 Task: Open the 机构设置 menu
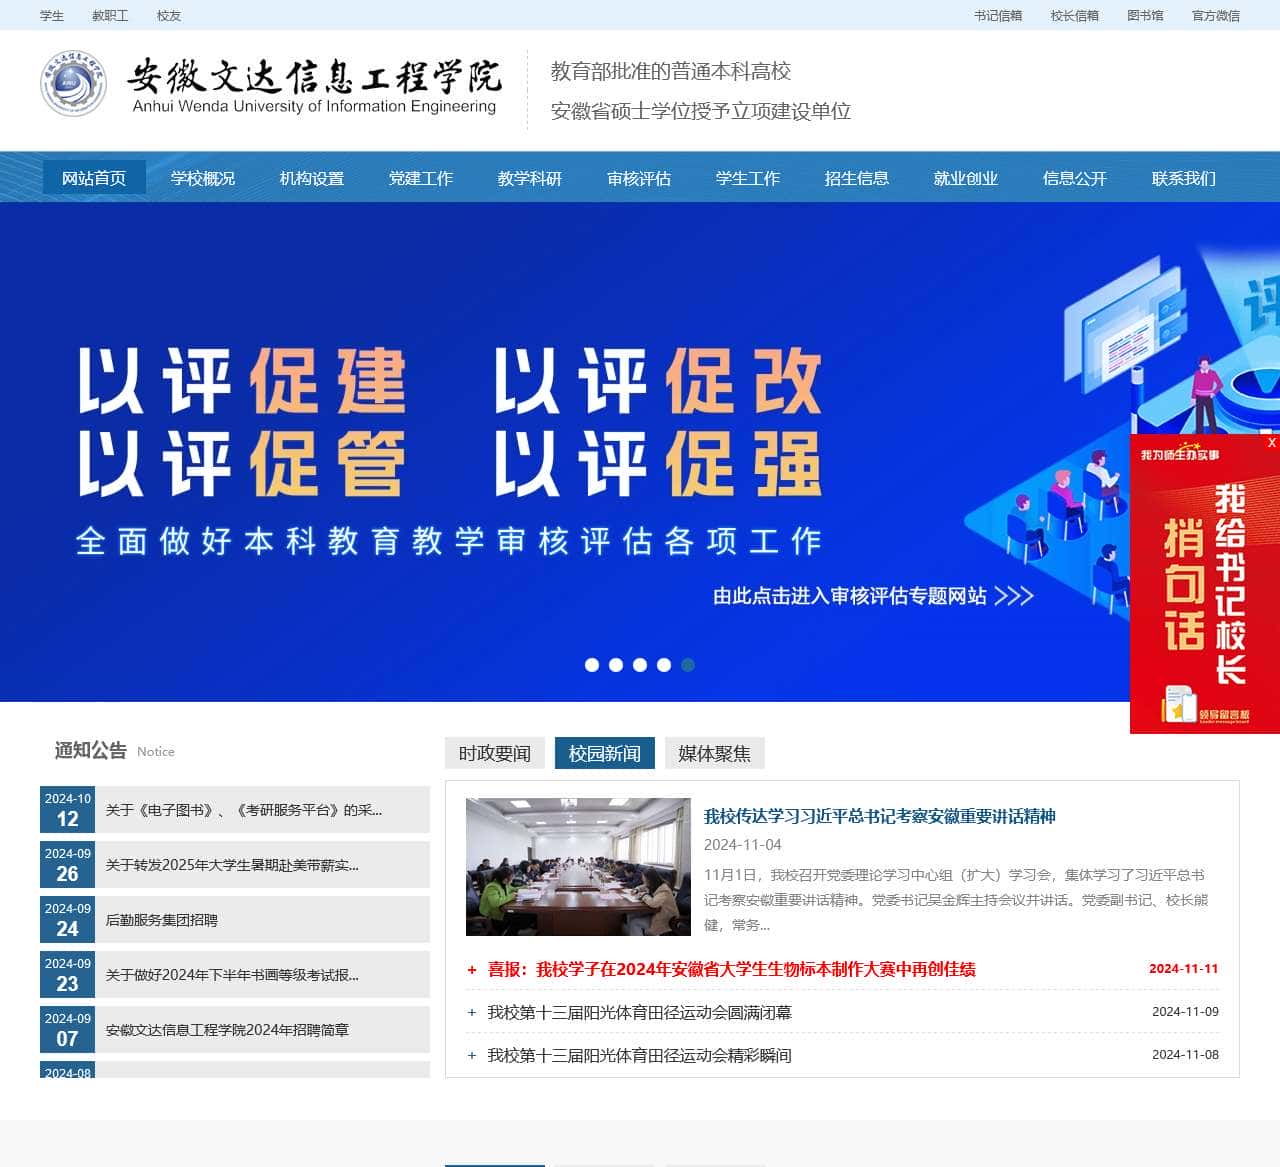tap(312, 178)
